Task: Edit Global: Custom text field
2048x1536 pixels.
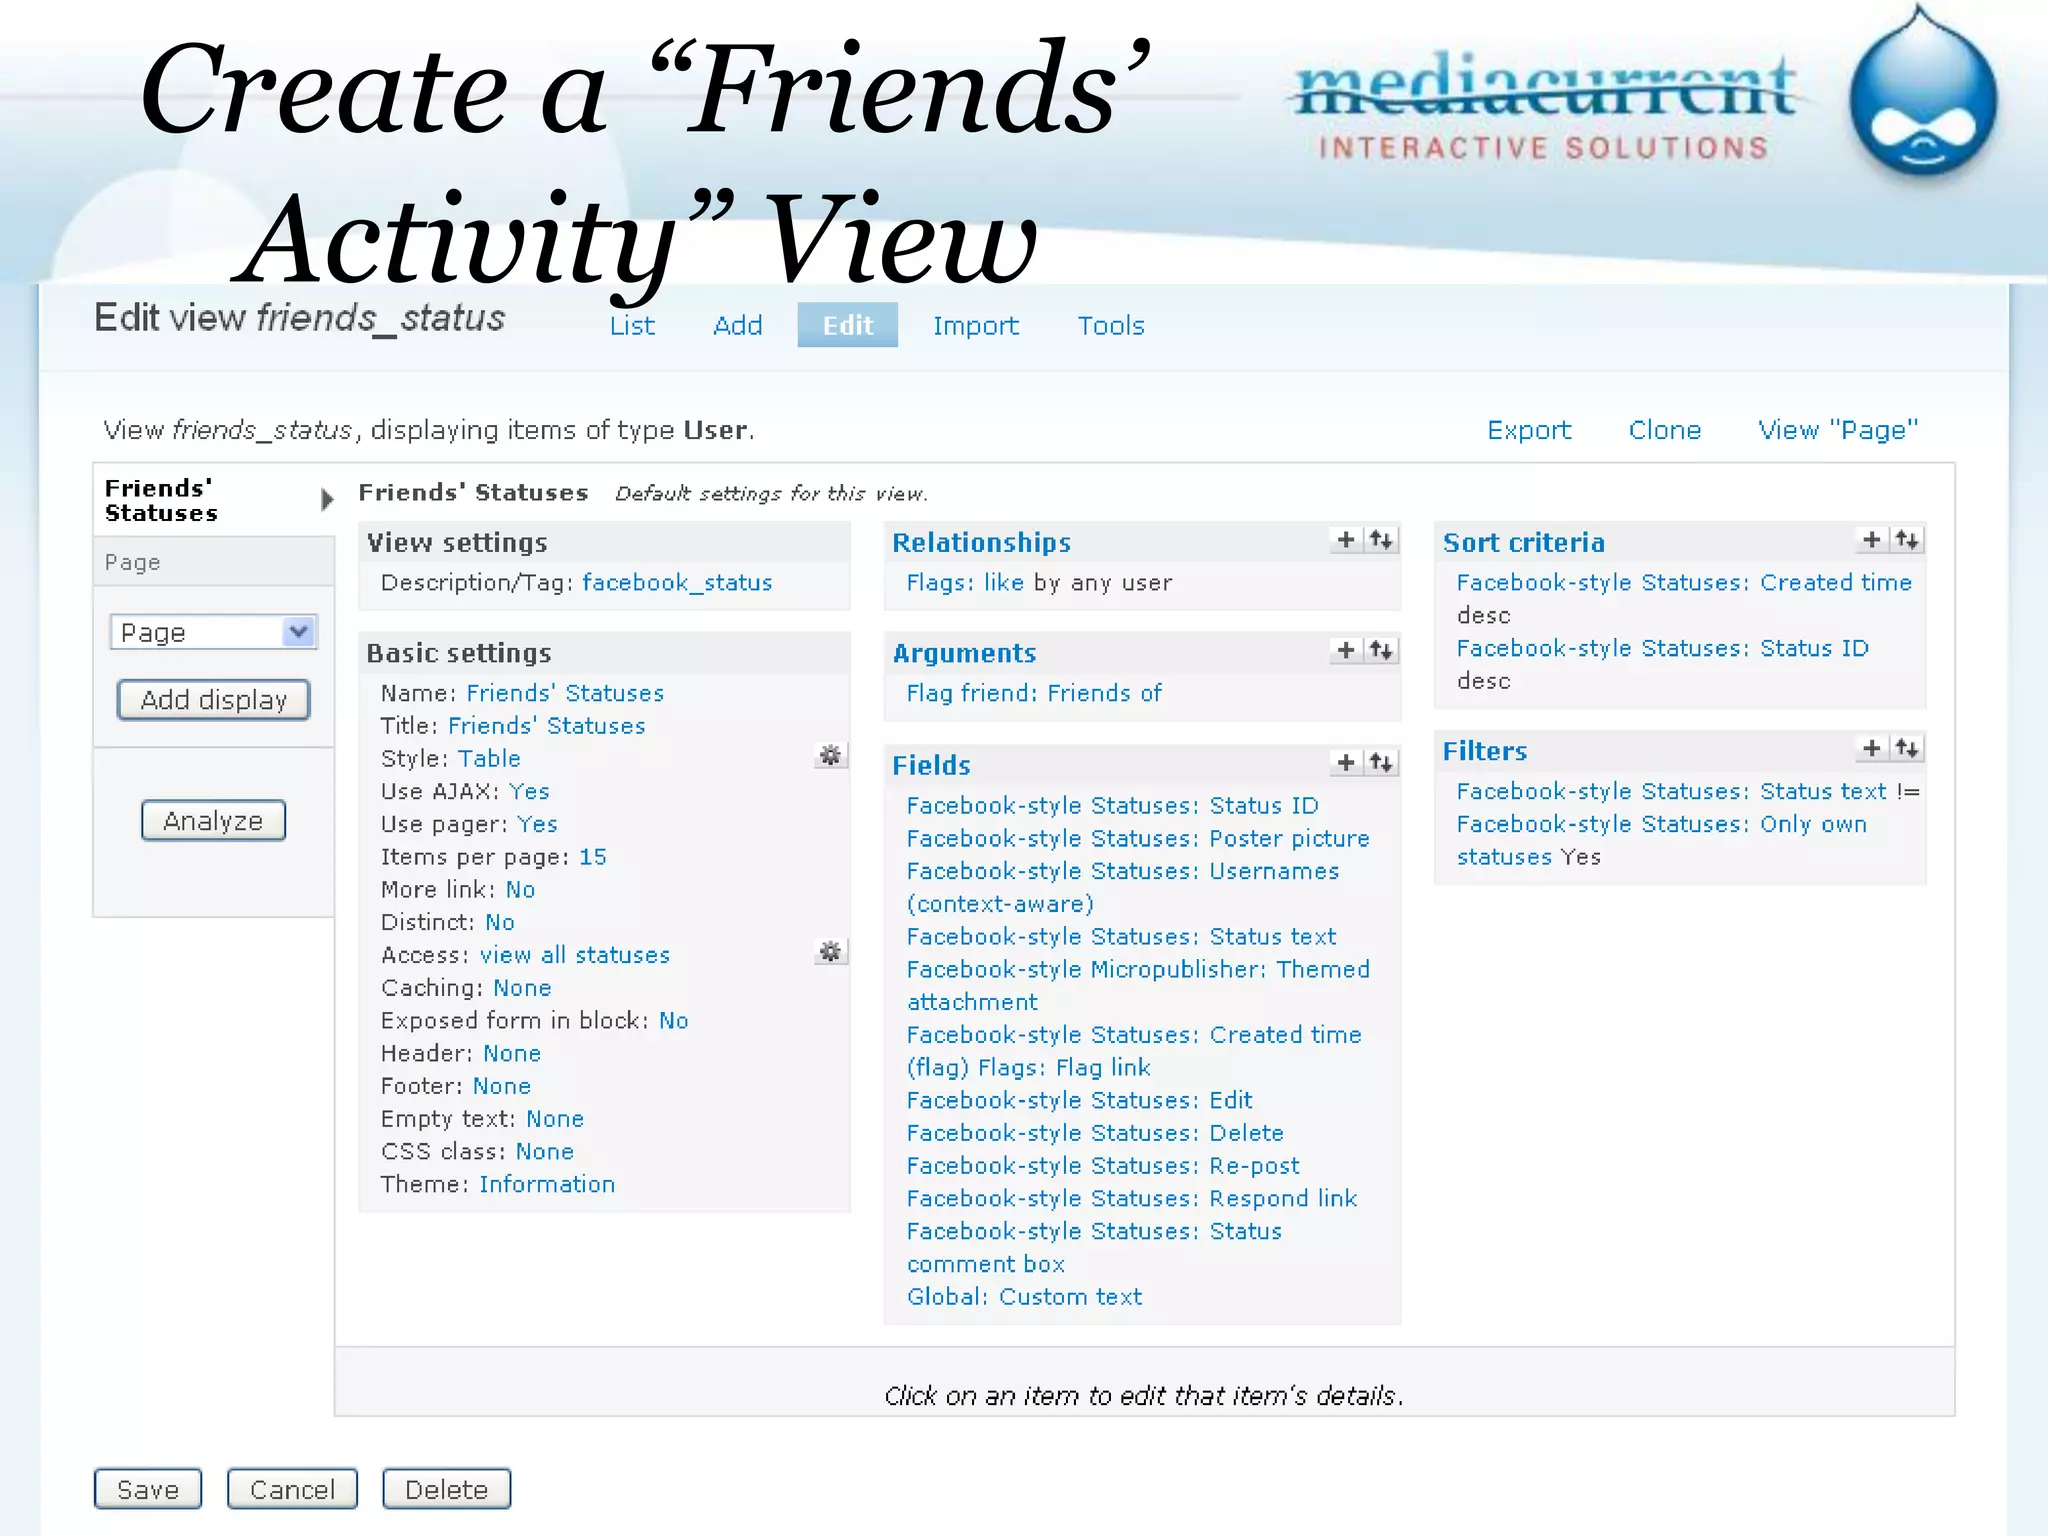Action: tap(1024, 1296)
